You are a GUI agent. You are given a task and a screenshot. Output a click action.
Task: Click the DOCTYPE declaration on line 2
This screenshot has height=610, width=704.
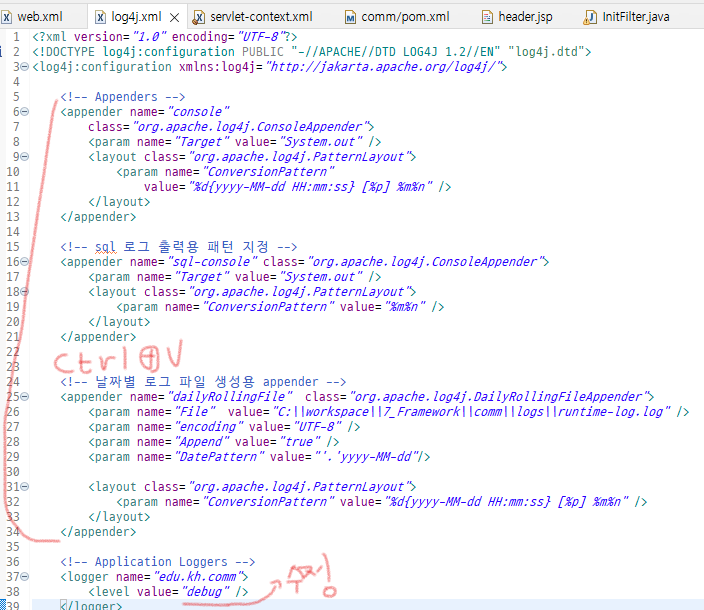click(312, 52)
